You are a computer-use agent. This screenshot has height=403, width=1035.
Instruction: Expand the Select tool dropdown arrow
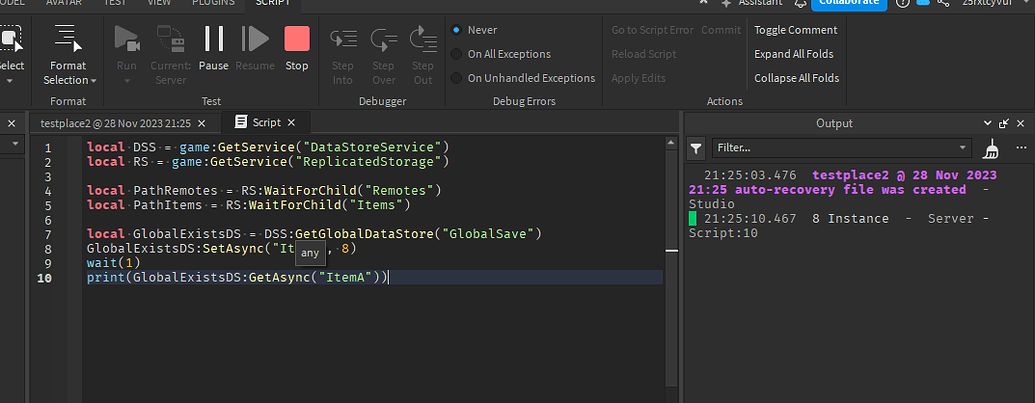click(x=10, y=80)
